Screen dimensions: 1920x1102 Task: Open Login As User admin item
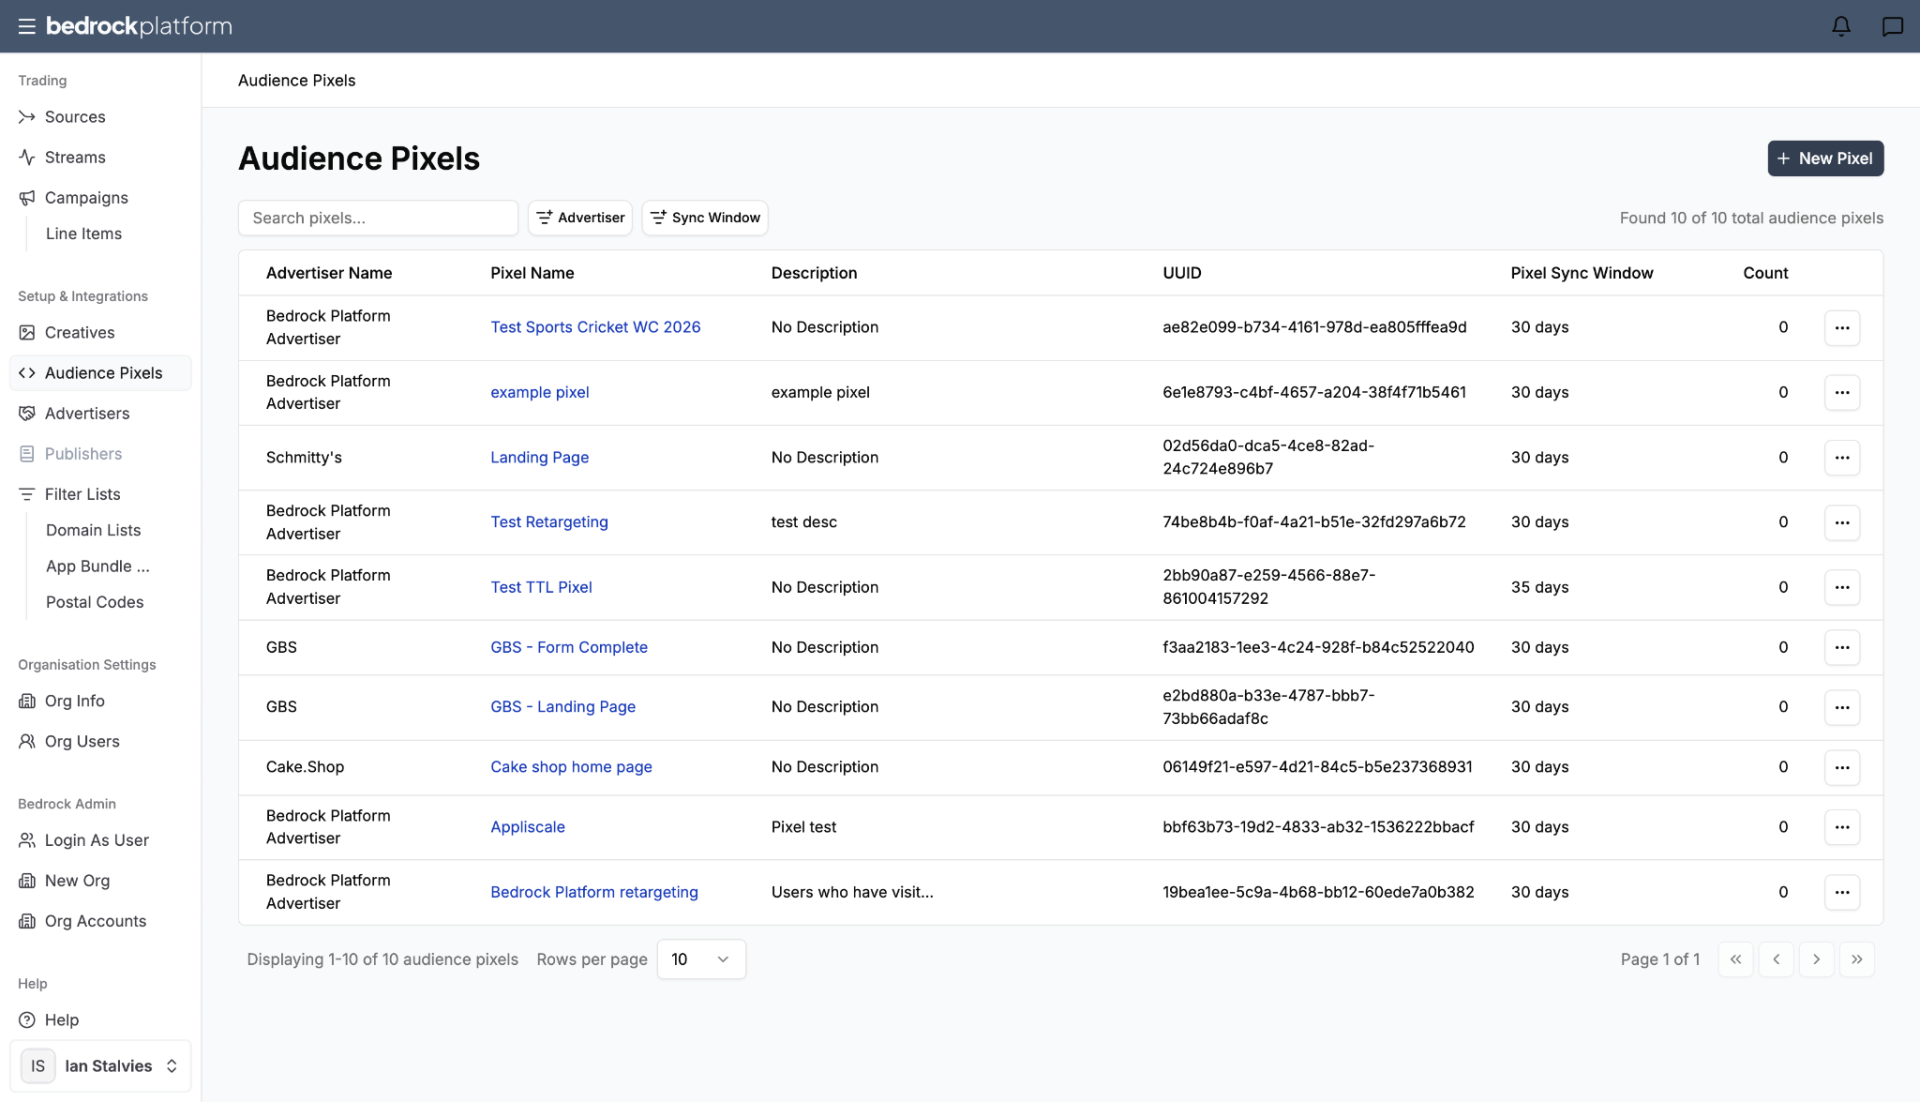tap(96, 840)
